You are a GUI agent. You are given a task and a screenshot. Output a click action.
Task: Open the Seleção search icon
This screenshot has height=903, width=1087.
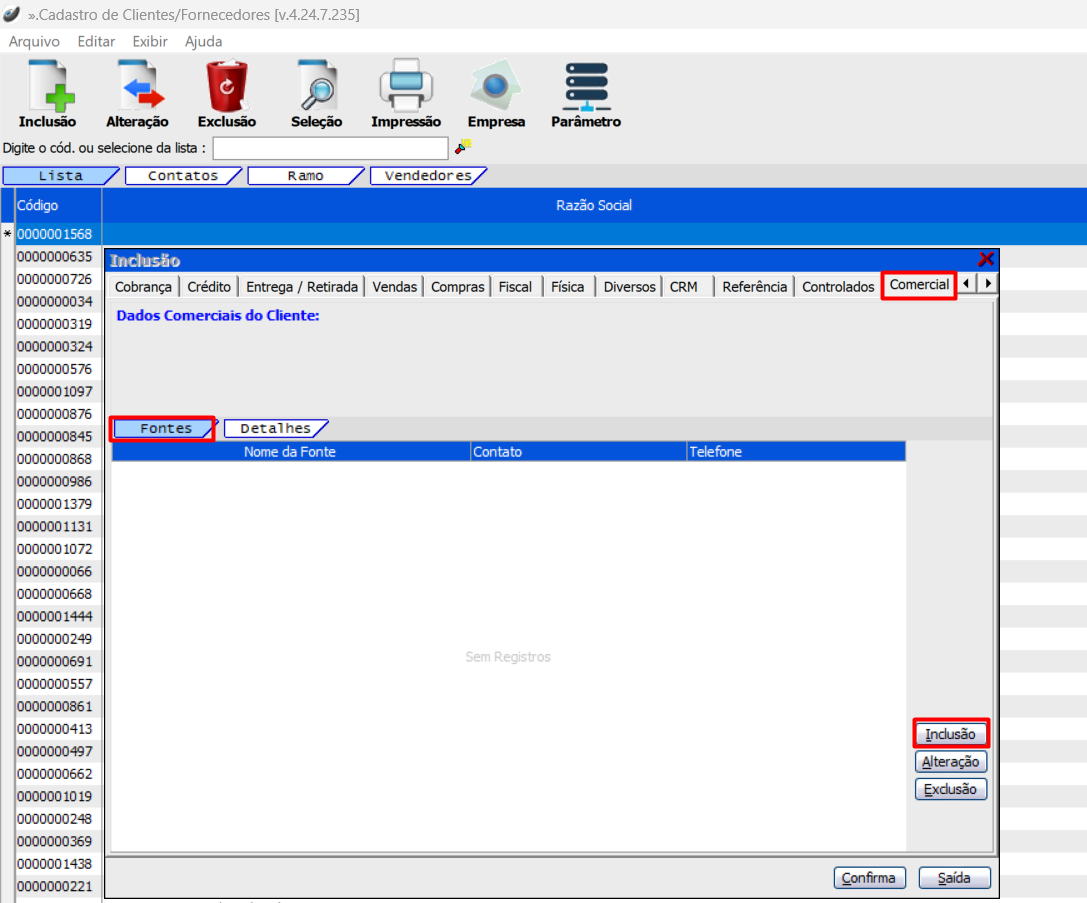coord(316,87)
